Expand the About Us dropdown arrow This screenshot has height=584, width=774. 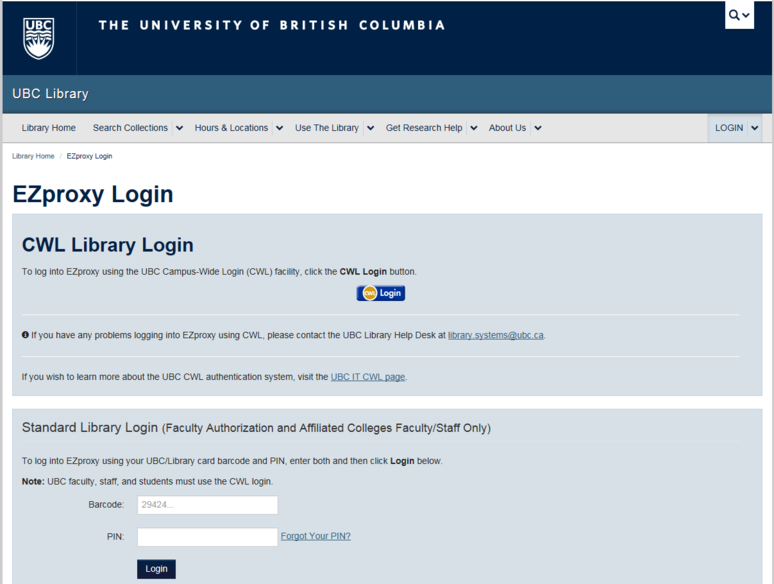(x=537, y=128)
